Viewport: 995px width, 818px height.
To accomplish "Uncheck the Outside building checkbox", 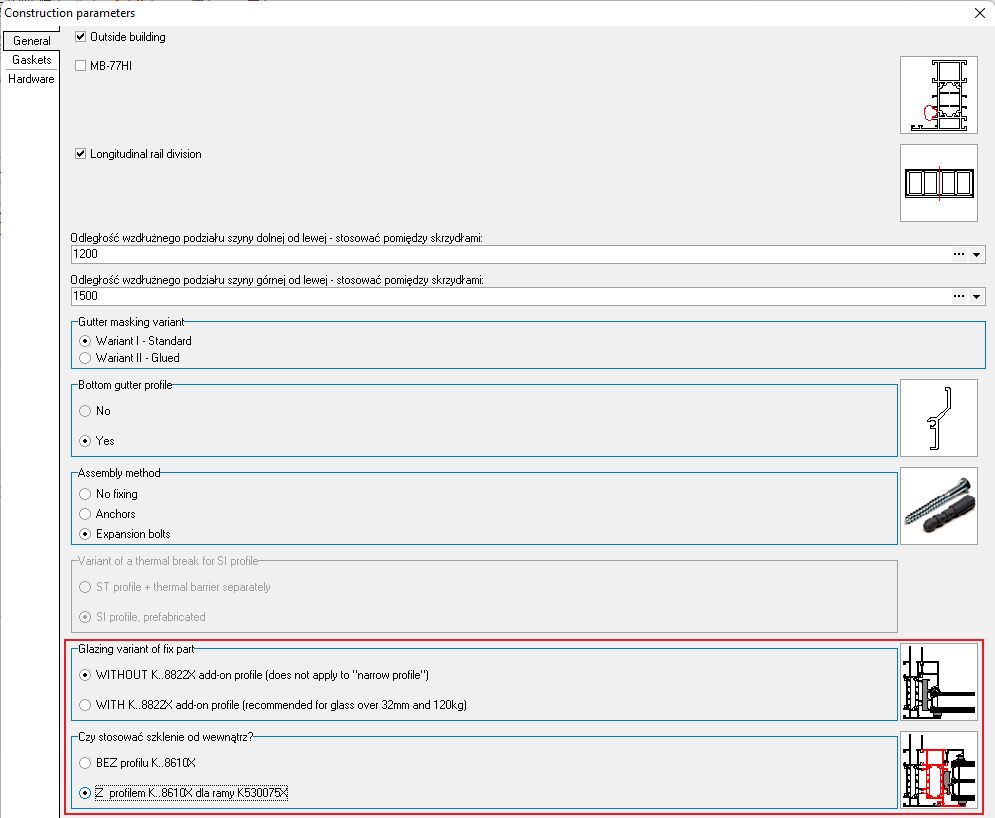I will [x=81, y=37].
